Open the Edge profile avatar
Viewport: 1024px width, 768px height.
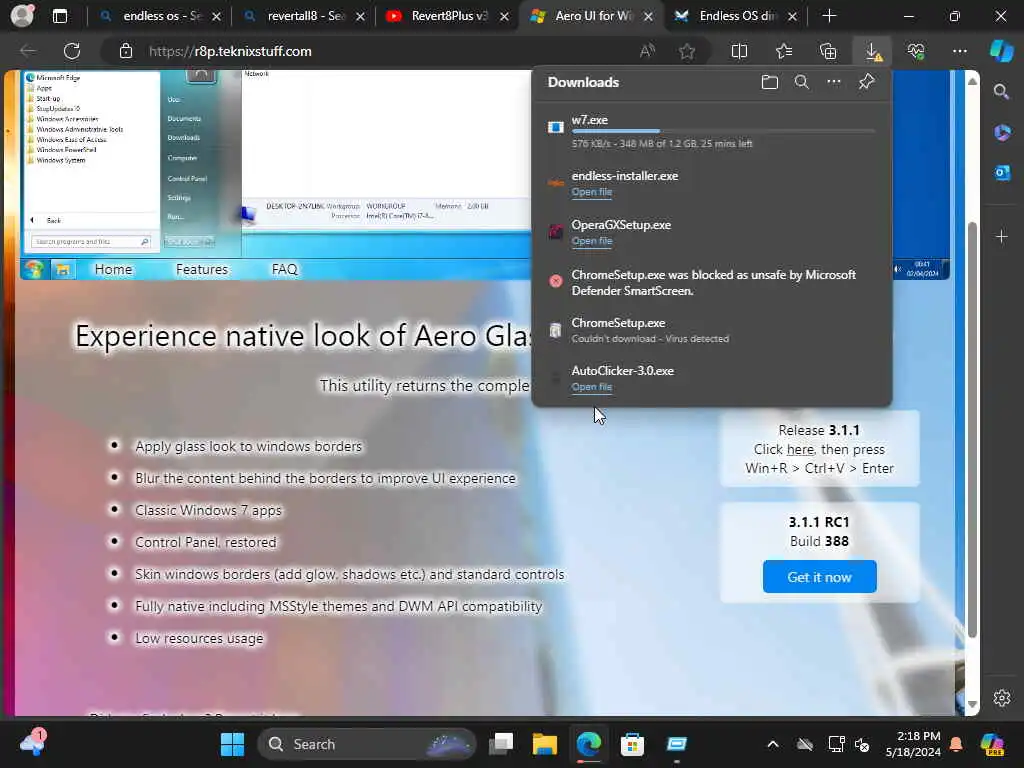point(22,16)
